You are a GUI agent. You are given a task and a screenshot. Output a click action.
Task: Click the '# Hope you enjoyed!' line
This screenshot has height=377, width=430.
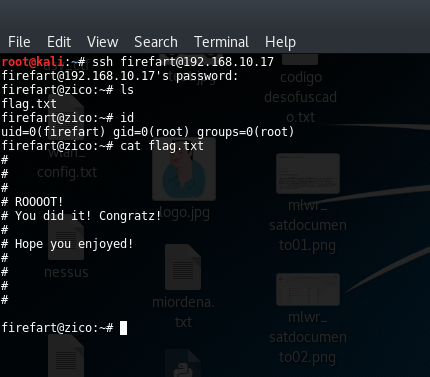coord(67,244)
